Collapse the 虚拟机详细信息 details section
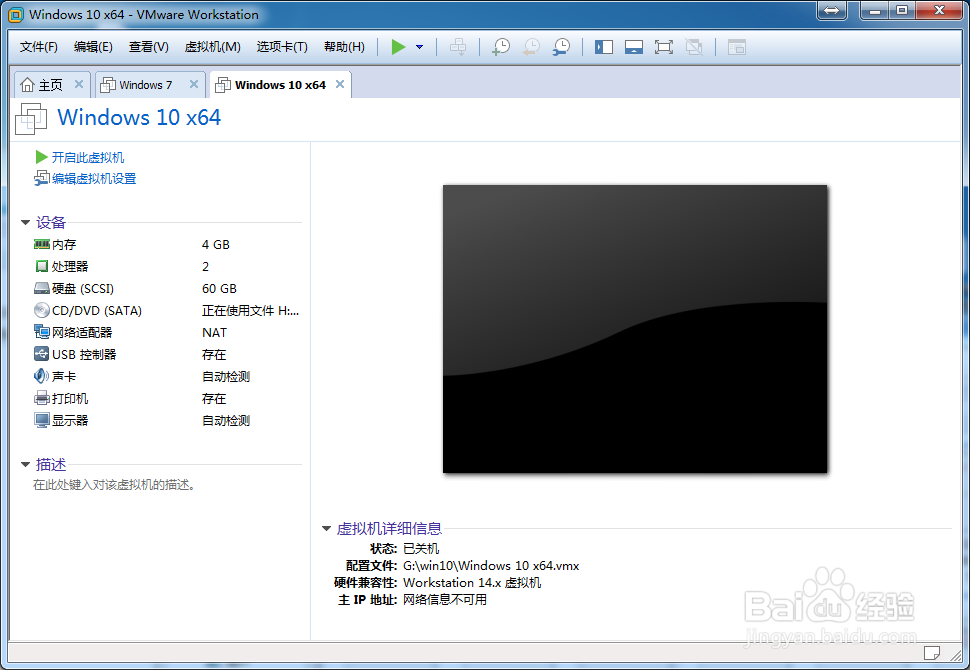The image size is (970, 670). [x=327, y=528]
